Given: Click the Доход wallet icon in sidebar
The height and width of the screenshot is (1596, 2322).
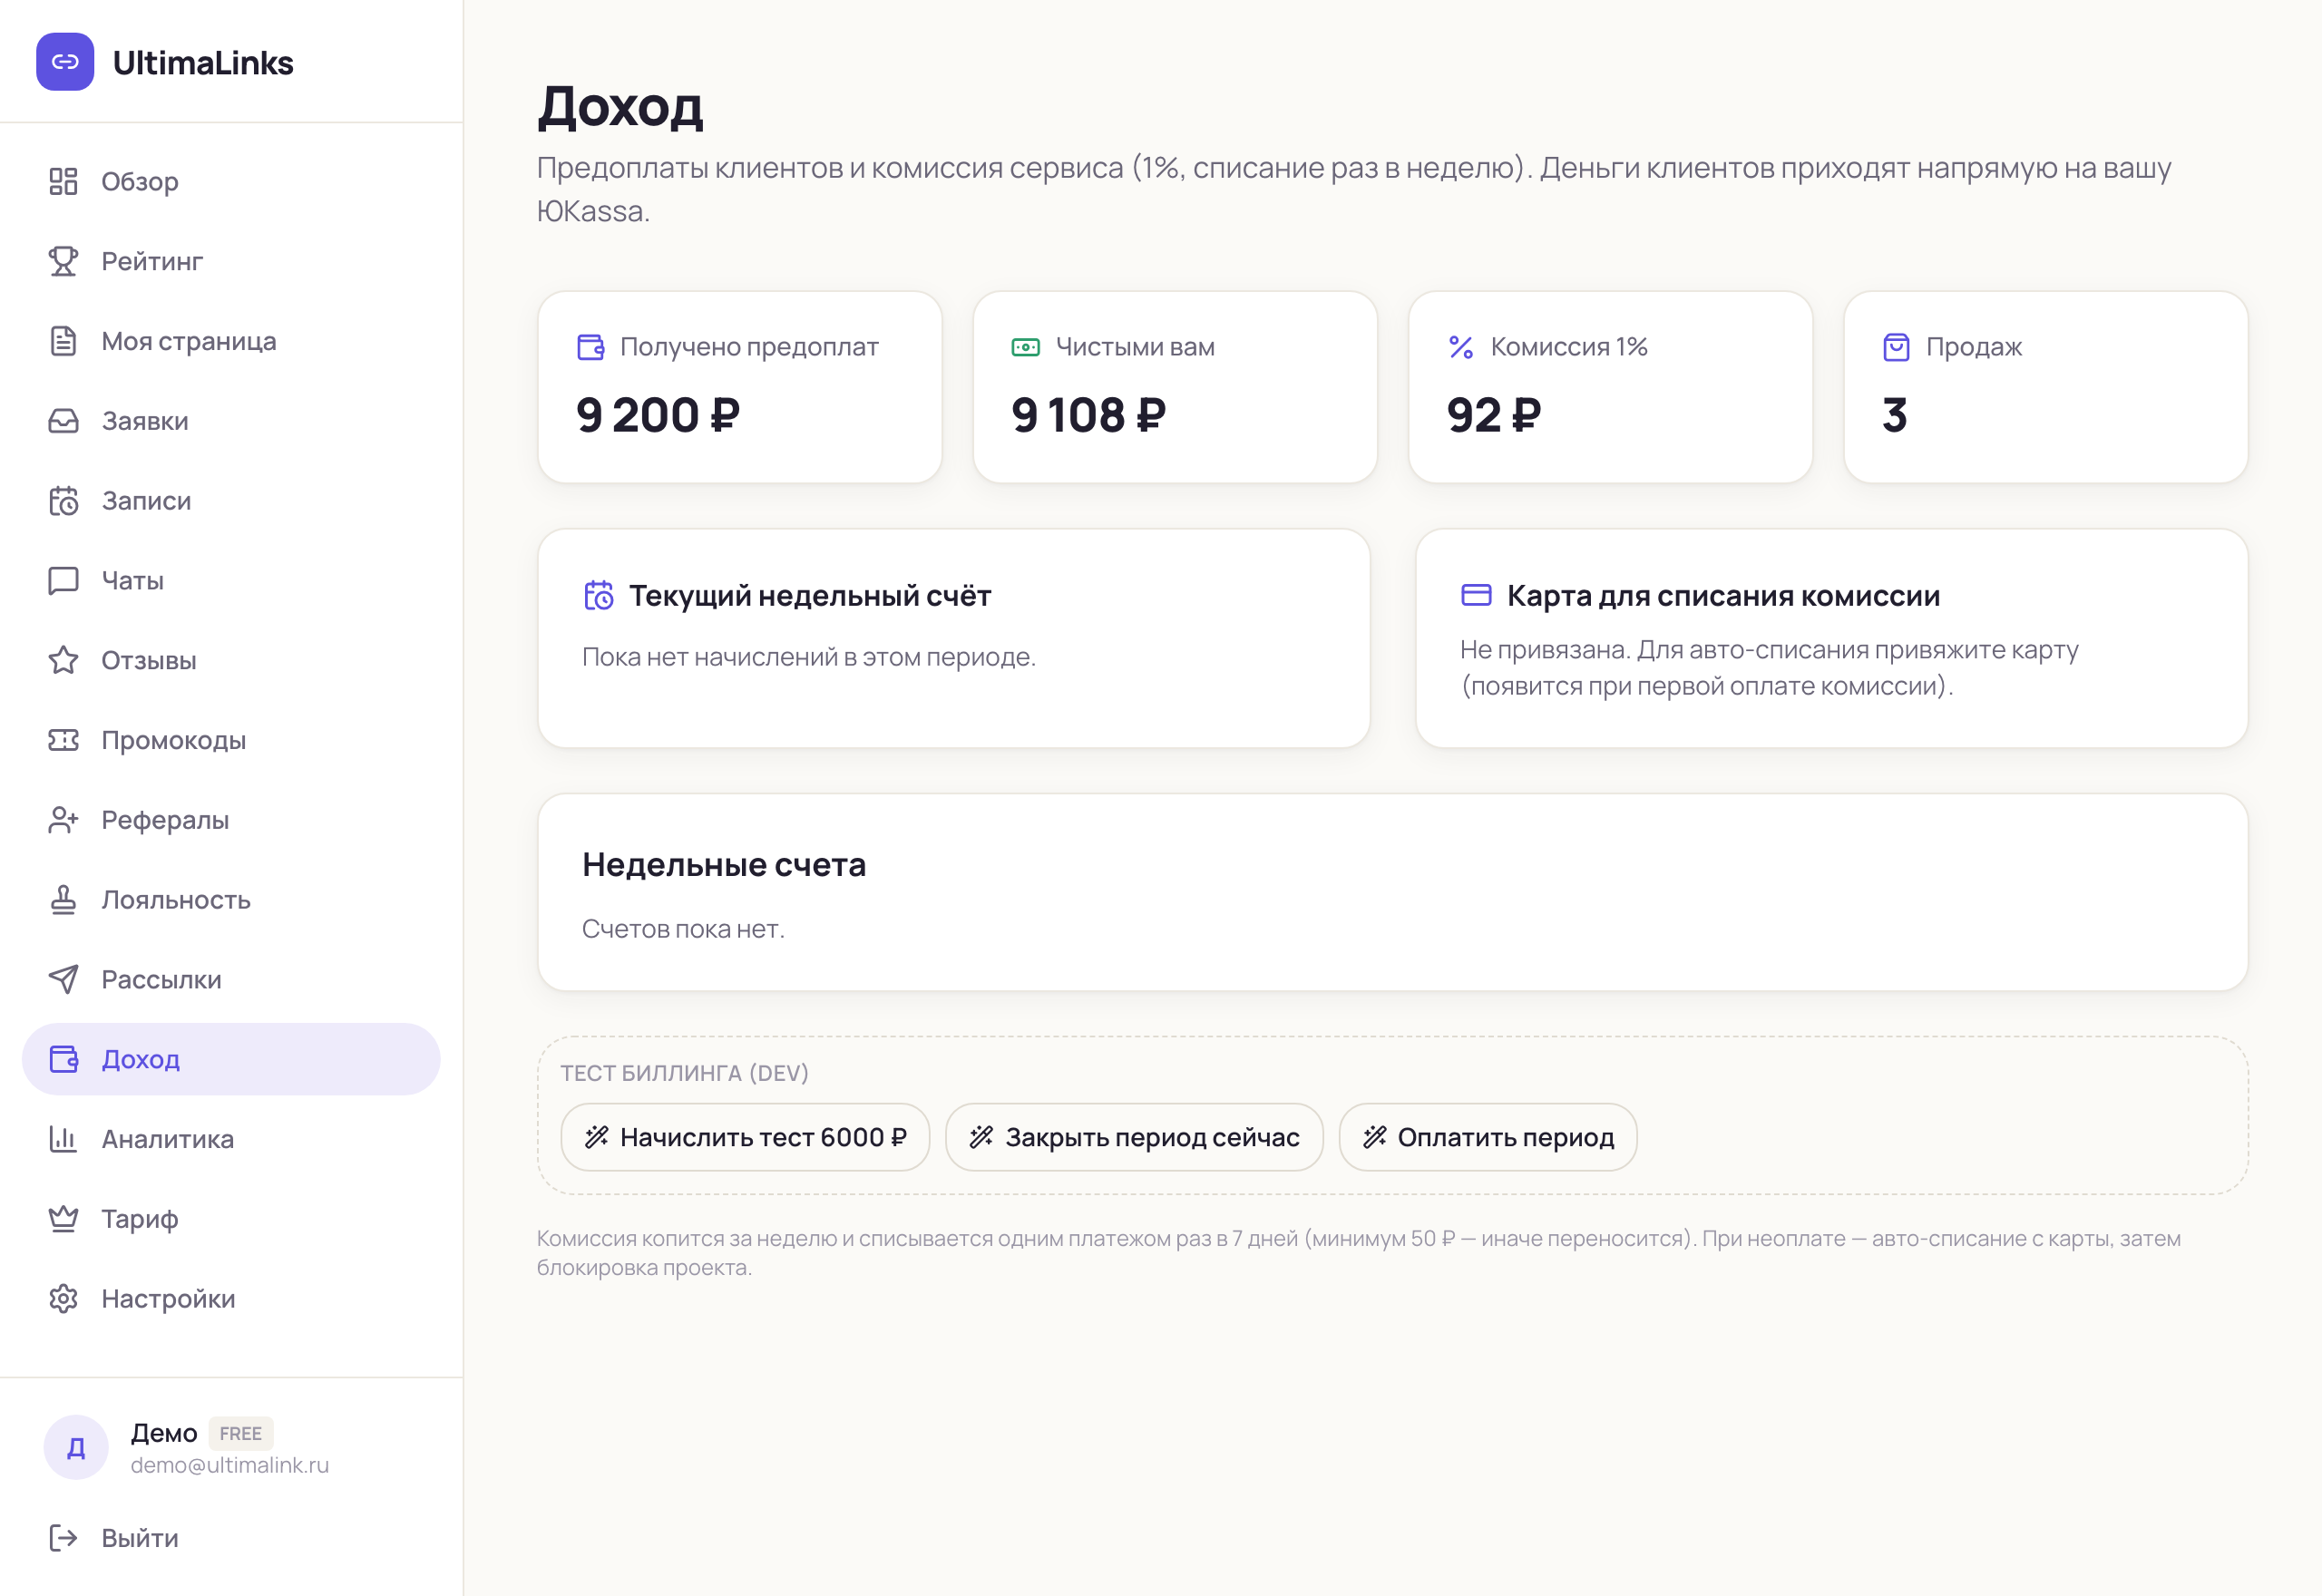Looking at the screenshot, I should (63, 1059).
